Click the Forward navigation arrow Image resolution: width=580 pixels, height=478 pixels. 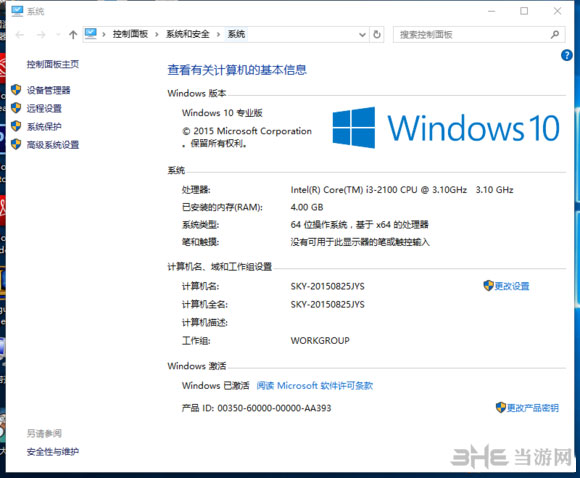pos(41,35)
